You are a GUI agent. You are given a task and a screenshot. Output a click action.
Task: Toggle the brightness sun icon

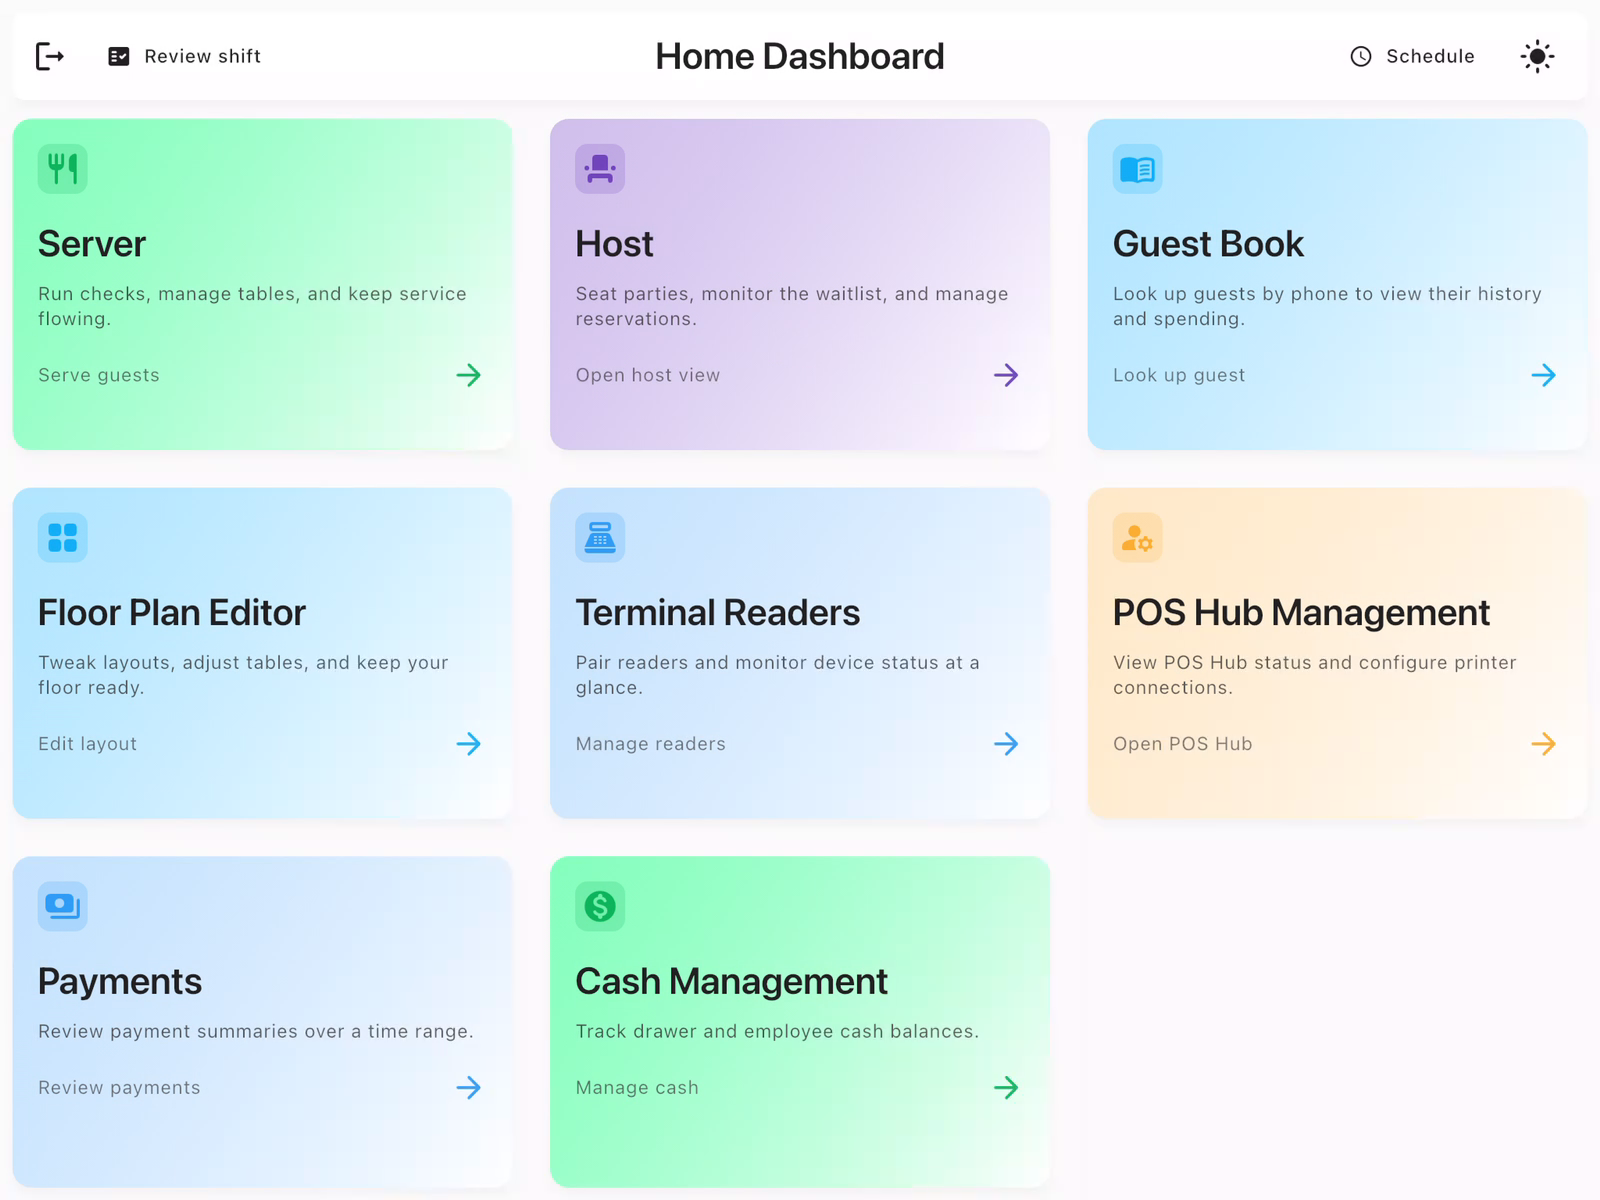point(1537,56)
